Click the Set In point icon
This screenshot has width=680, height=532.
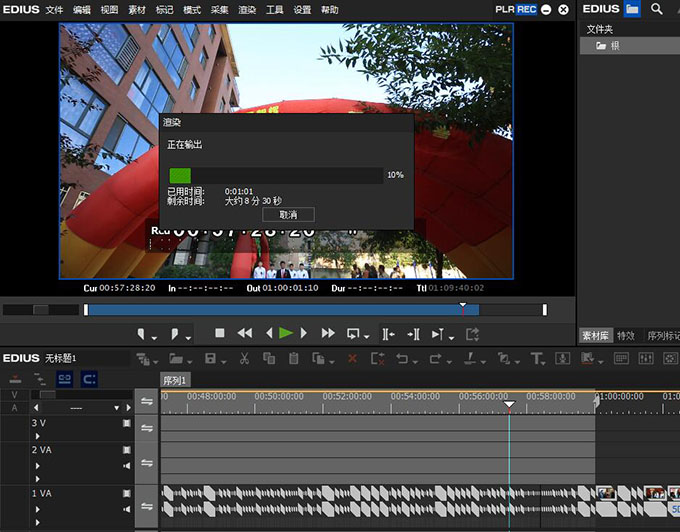click(141, 333)
